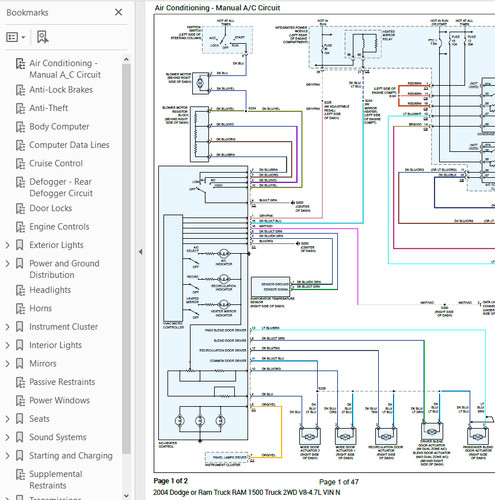The width and height of the screenshot is (495, 500).
Task: Click the Starting and Charging bookmark icon
Action: pyautogui.click(x=20, y=455)
